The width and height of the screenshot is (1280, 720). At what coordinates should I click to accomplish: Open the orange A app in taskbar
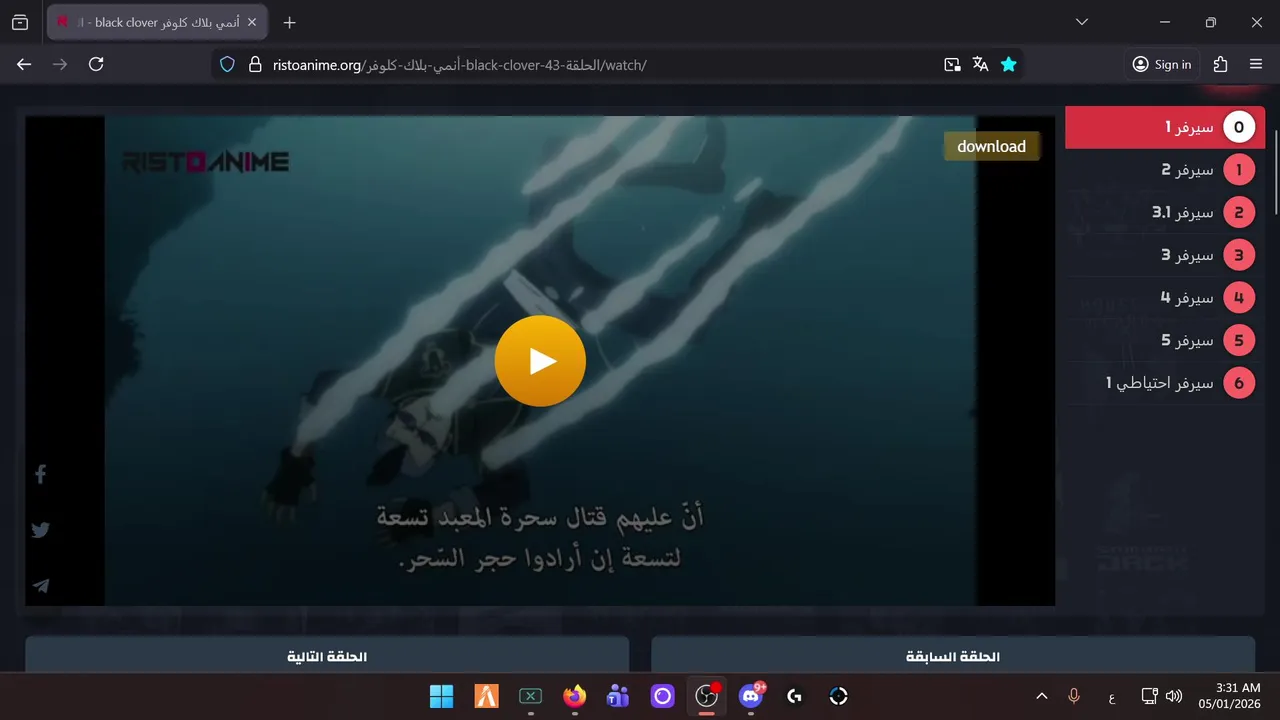pyautogui.click(x=486, y=696)
